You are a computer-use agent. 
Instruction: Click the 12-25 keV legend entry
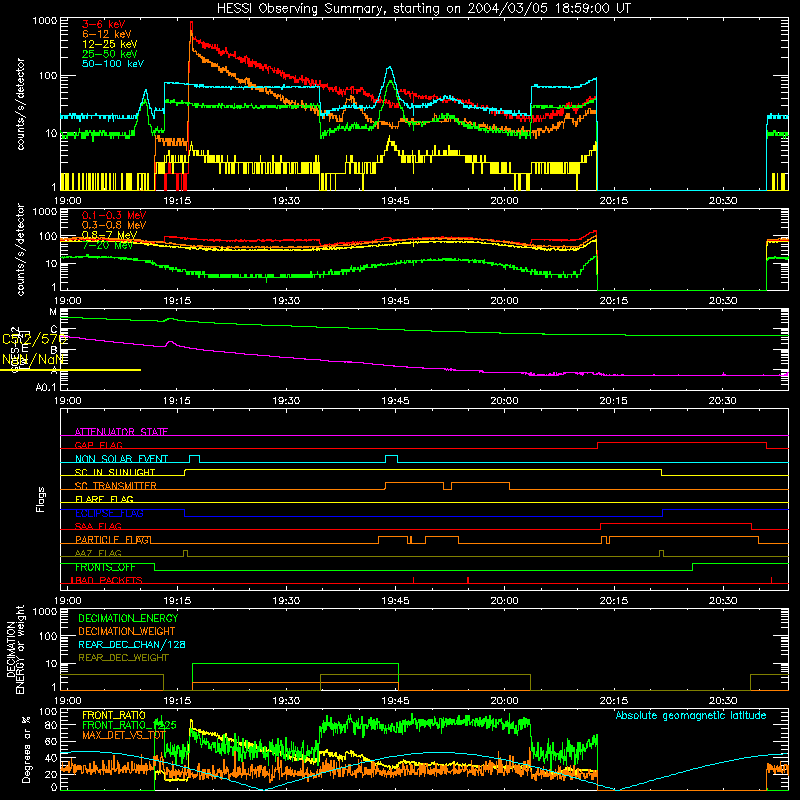point(110,44)
